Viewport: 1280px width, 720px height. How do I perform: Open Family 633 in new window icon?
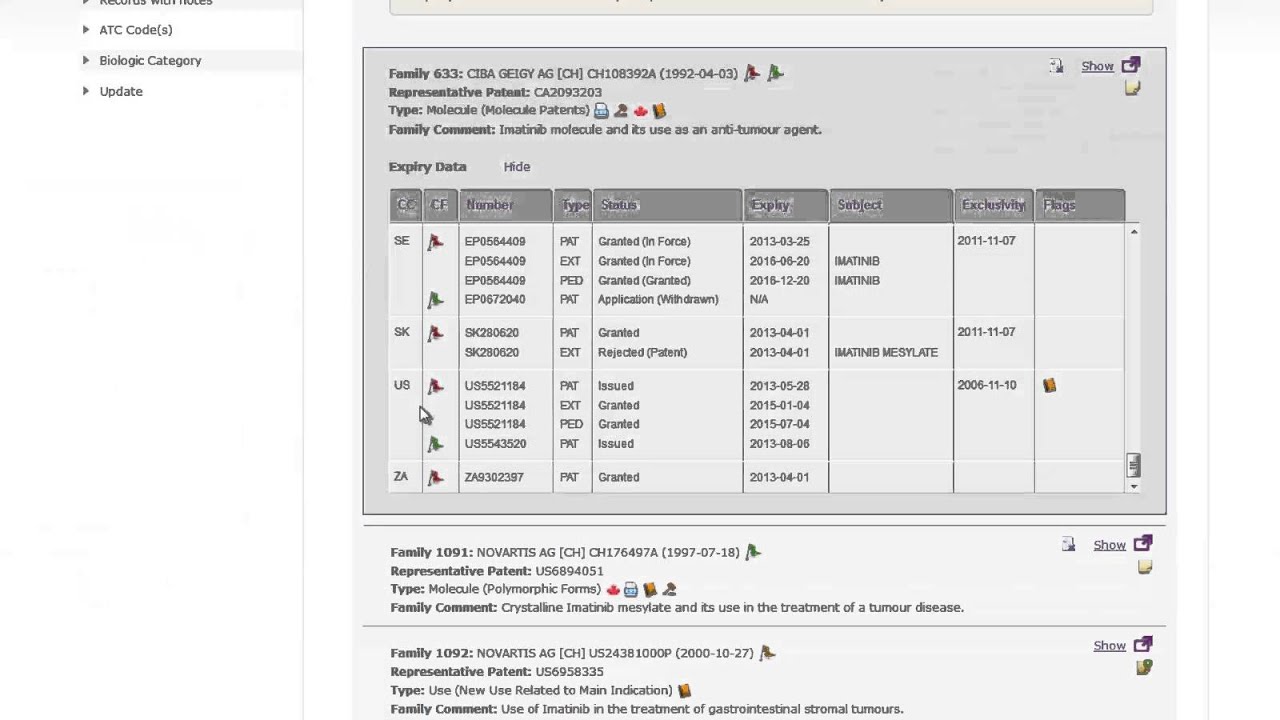1131,65
